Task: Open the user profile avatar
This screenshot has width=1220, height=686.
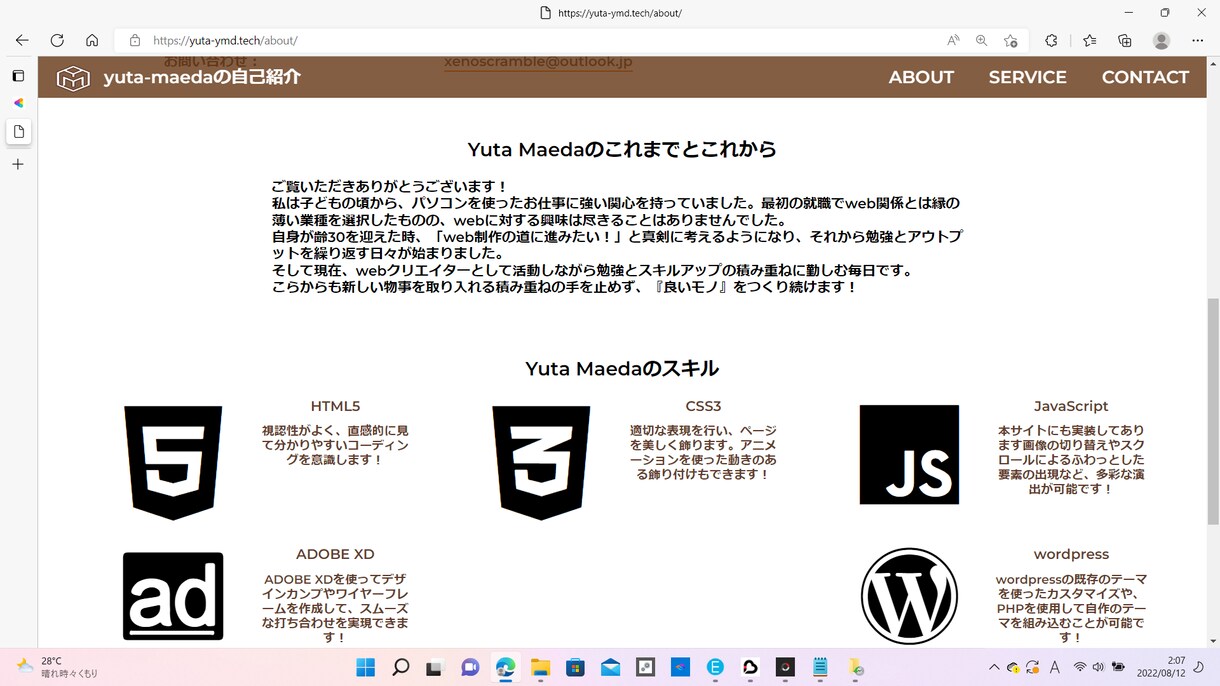Action: point(1161,41)
